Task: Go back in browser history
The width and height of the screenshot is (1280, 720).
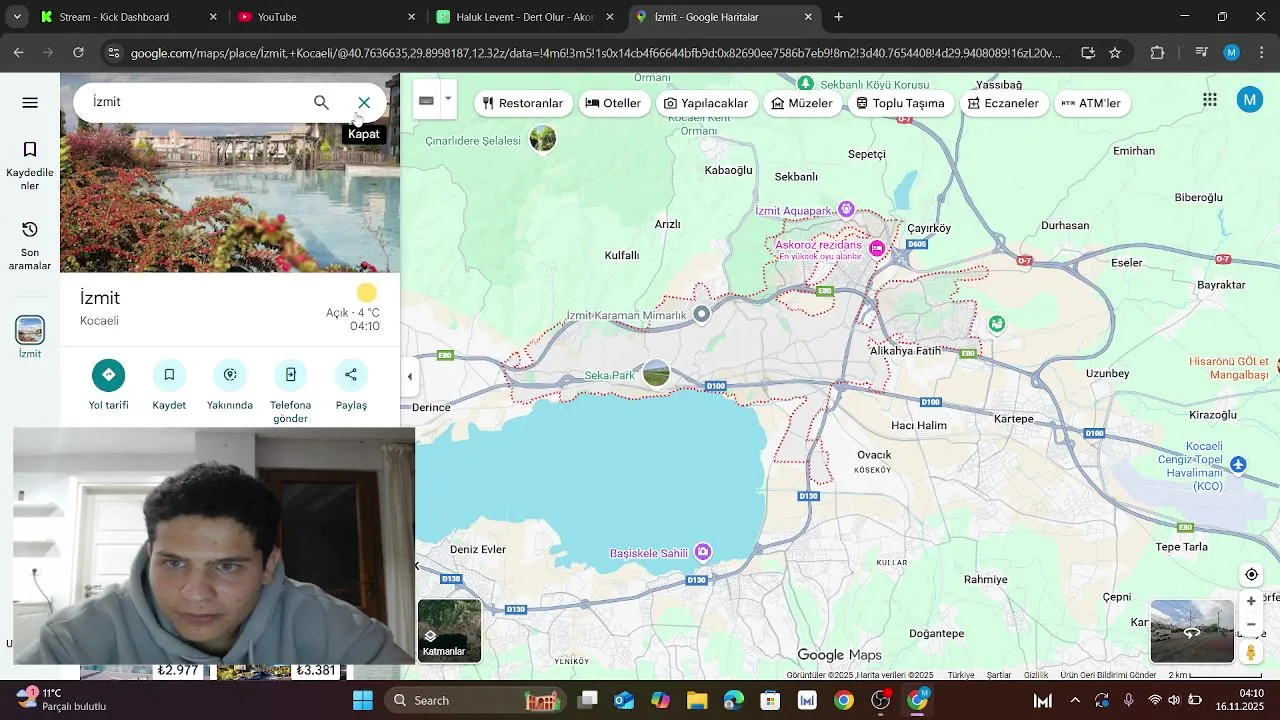Action: (x=19, y=53)
